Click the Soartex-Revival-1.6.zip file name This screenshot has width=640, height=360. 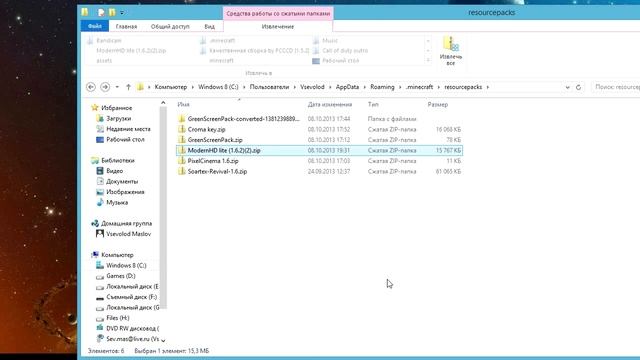click(217, 171)
